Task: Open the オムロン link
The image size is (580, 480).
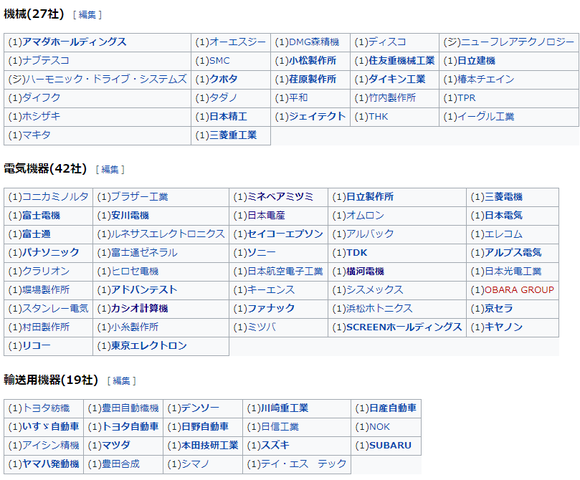Action: [365, 215]
